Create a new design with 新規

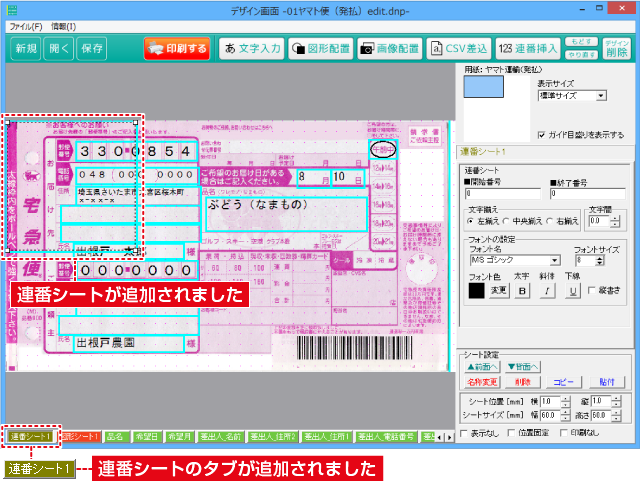(x=26, y=49)
